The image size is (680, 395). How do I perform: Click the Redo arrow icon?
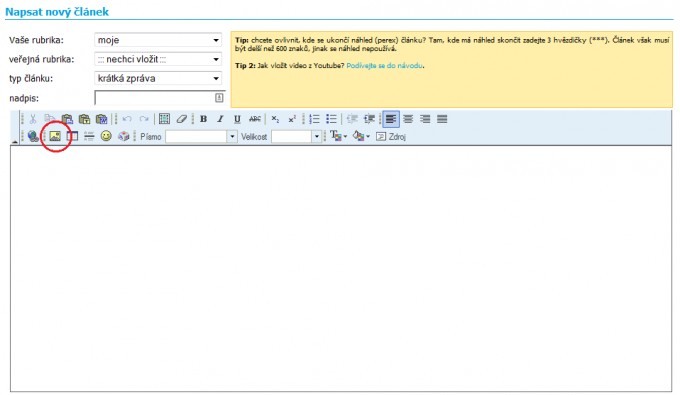click(144, 119)
